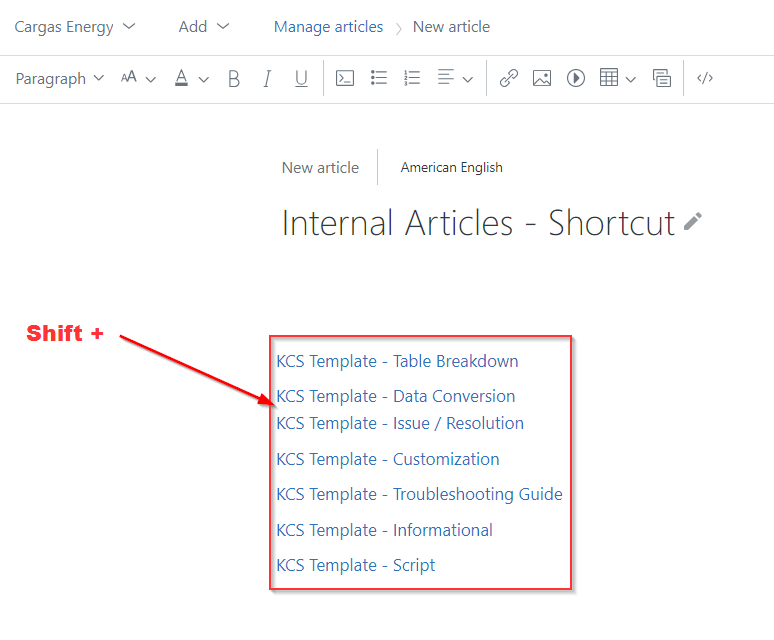Go to Manage articles breadcrumb
The height and width of the screenshot is (640, 774).
click(x=328, y=27)
